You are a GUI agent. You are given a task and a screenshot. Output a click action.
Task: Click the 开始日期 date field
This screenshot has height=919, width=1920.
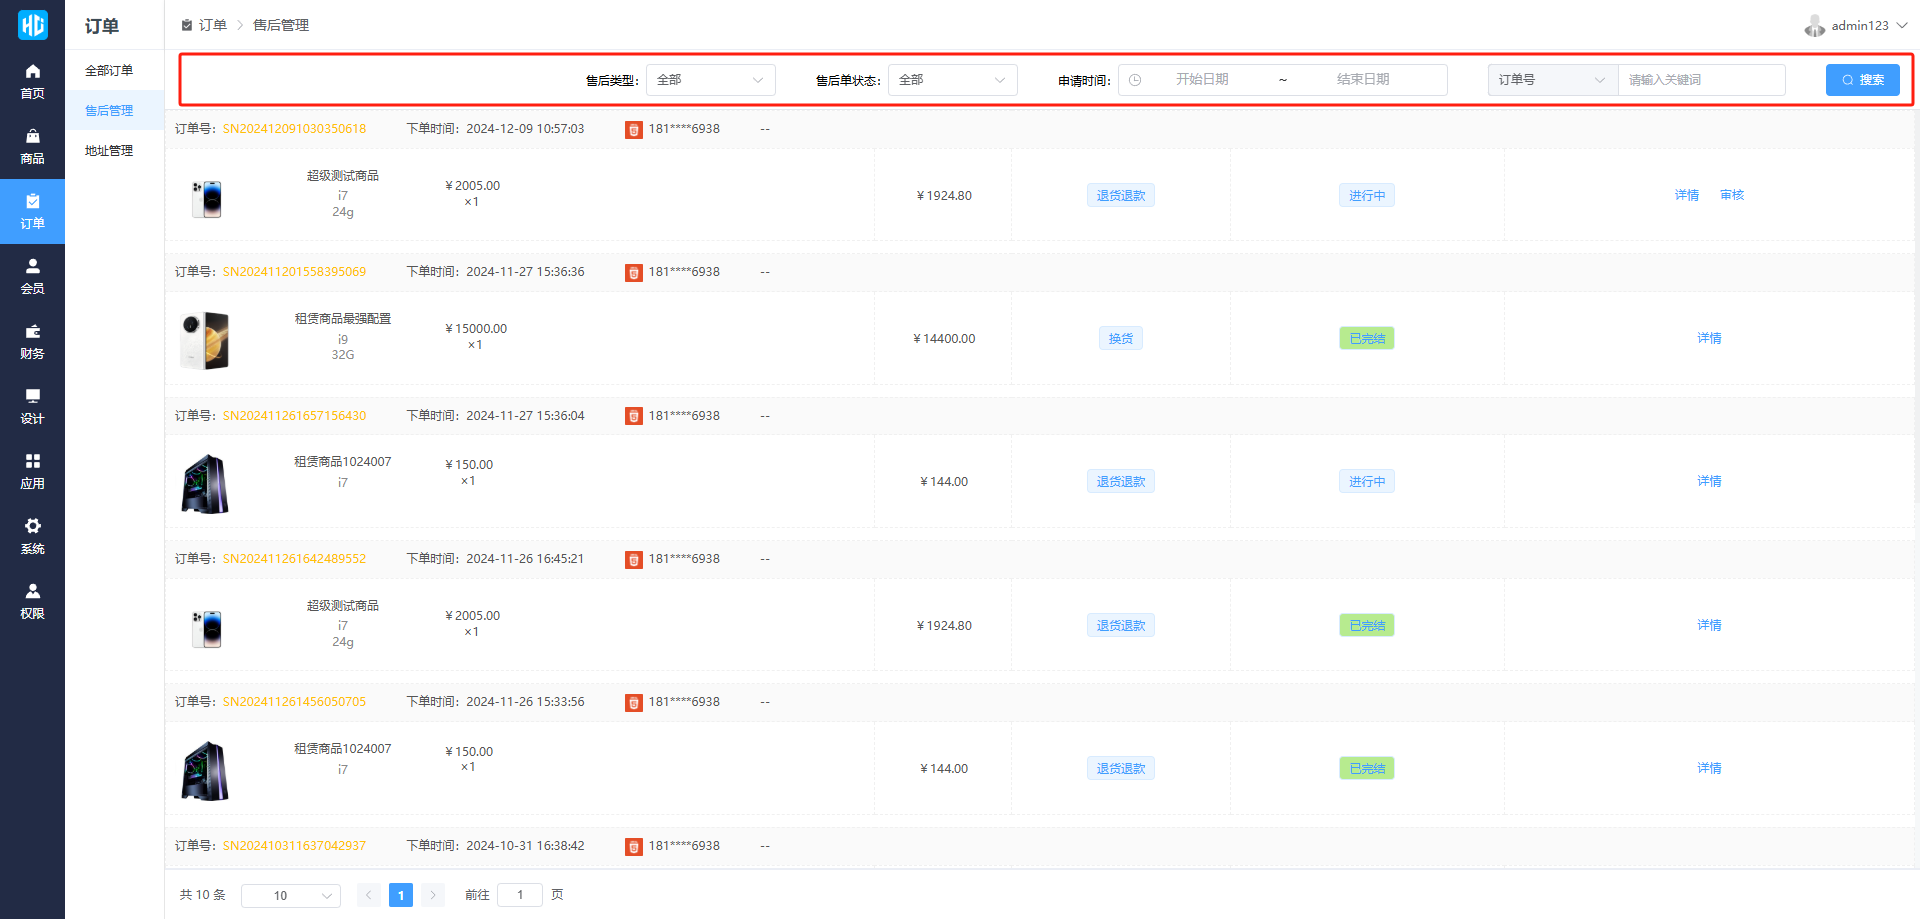click(x=1202, y=80)
